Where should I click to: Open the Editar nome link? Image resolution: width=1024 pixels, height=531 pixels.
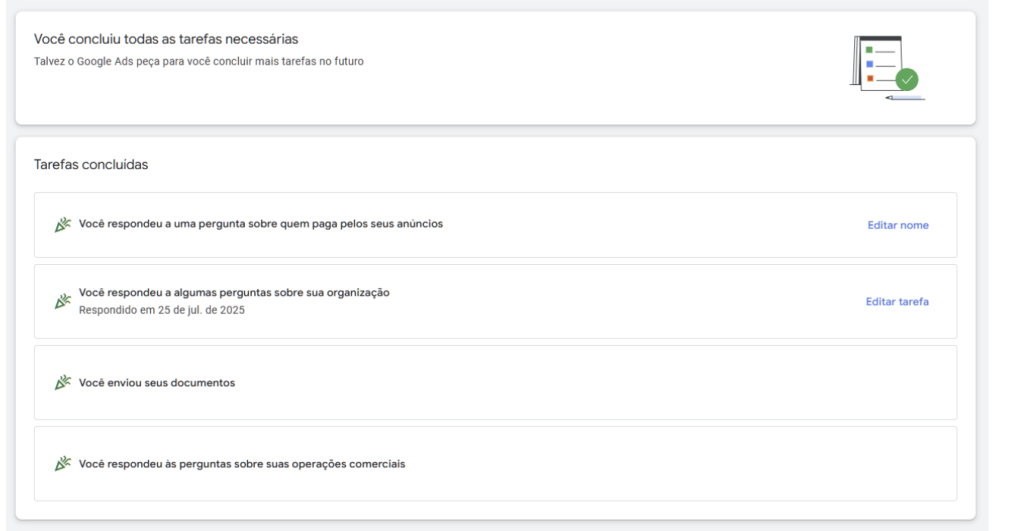pyautogui.click(x=897, y=225)
